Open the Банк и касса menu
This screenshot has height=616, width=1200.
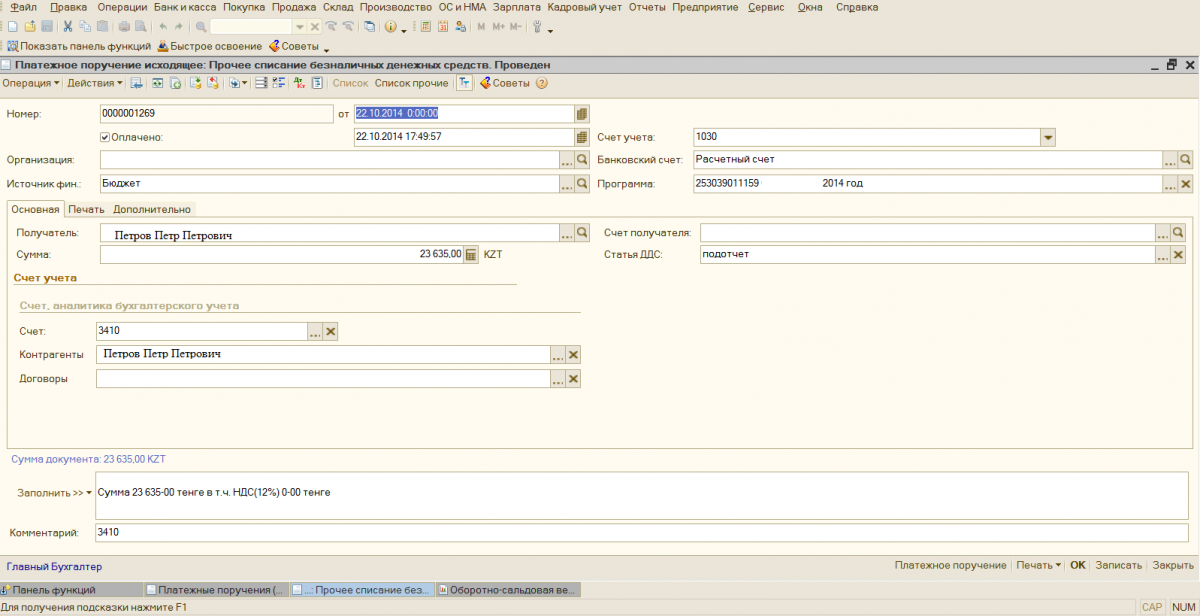(x=184, y=7)
